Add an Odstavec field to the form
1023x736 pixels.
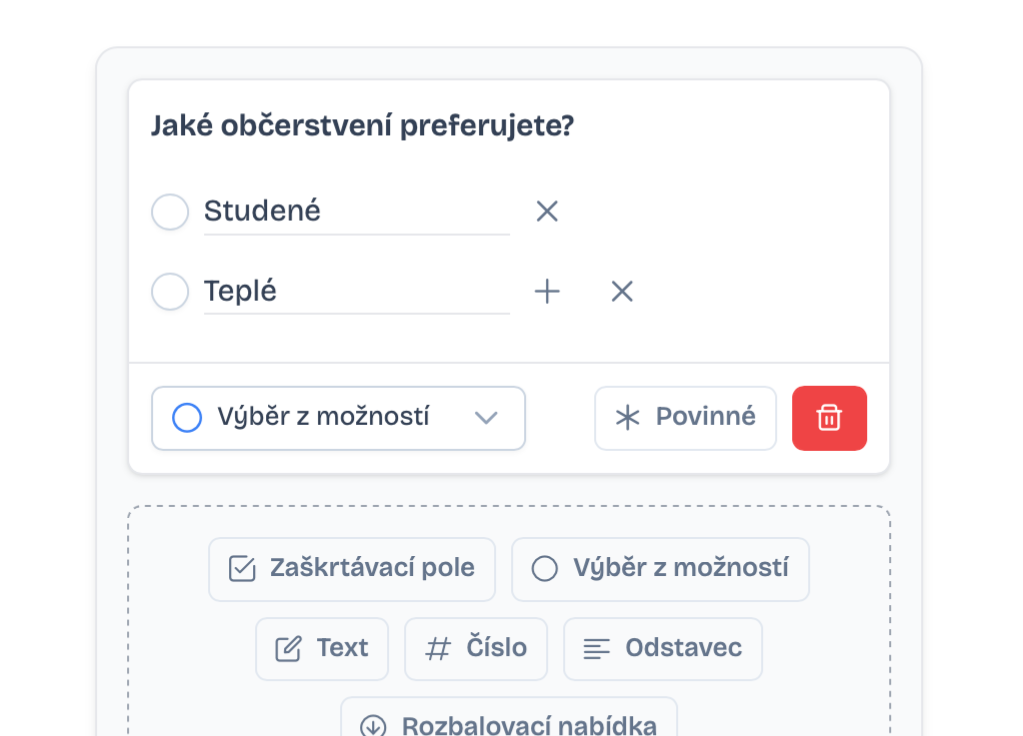[662, 648]
